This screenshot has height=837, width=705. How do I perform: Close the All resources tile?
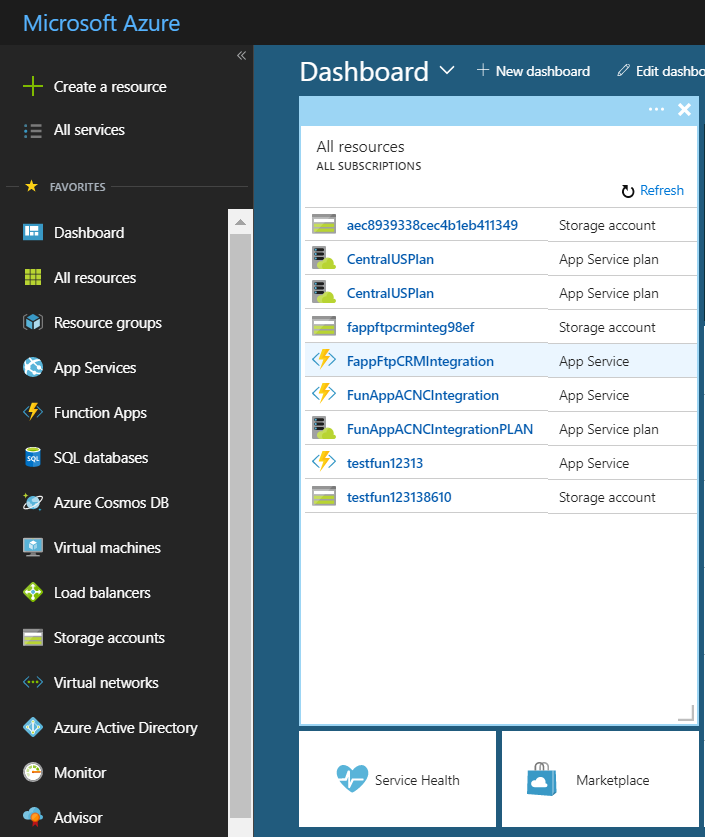click(684, 109)
